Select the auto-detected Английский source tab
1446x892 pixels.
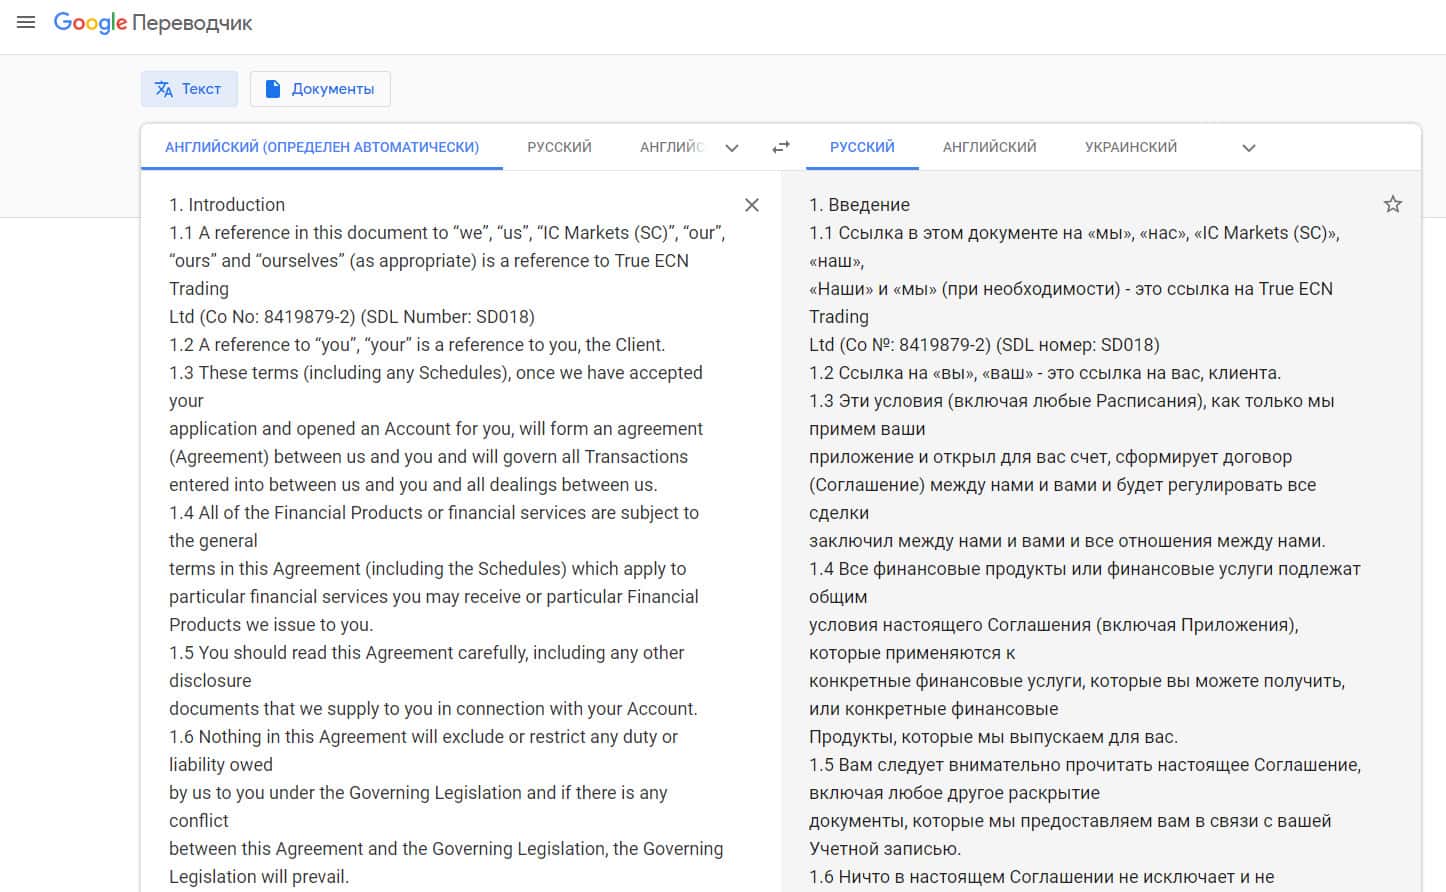click(x=321, y=147)
